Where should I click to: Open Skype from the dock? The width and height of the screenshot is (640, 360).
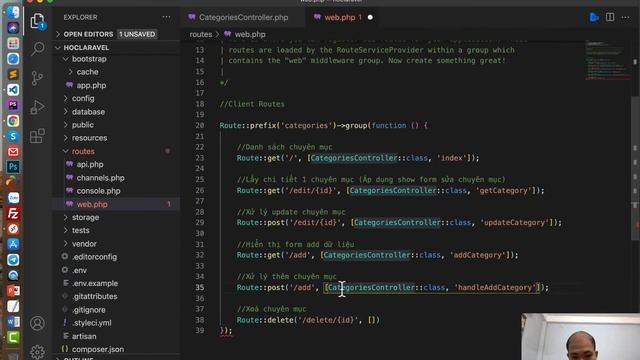[13, 136]
